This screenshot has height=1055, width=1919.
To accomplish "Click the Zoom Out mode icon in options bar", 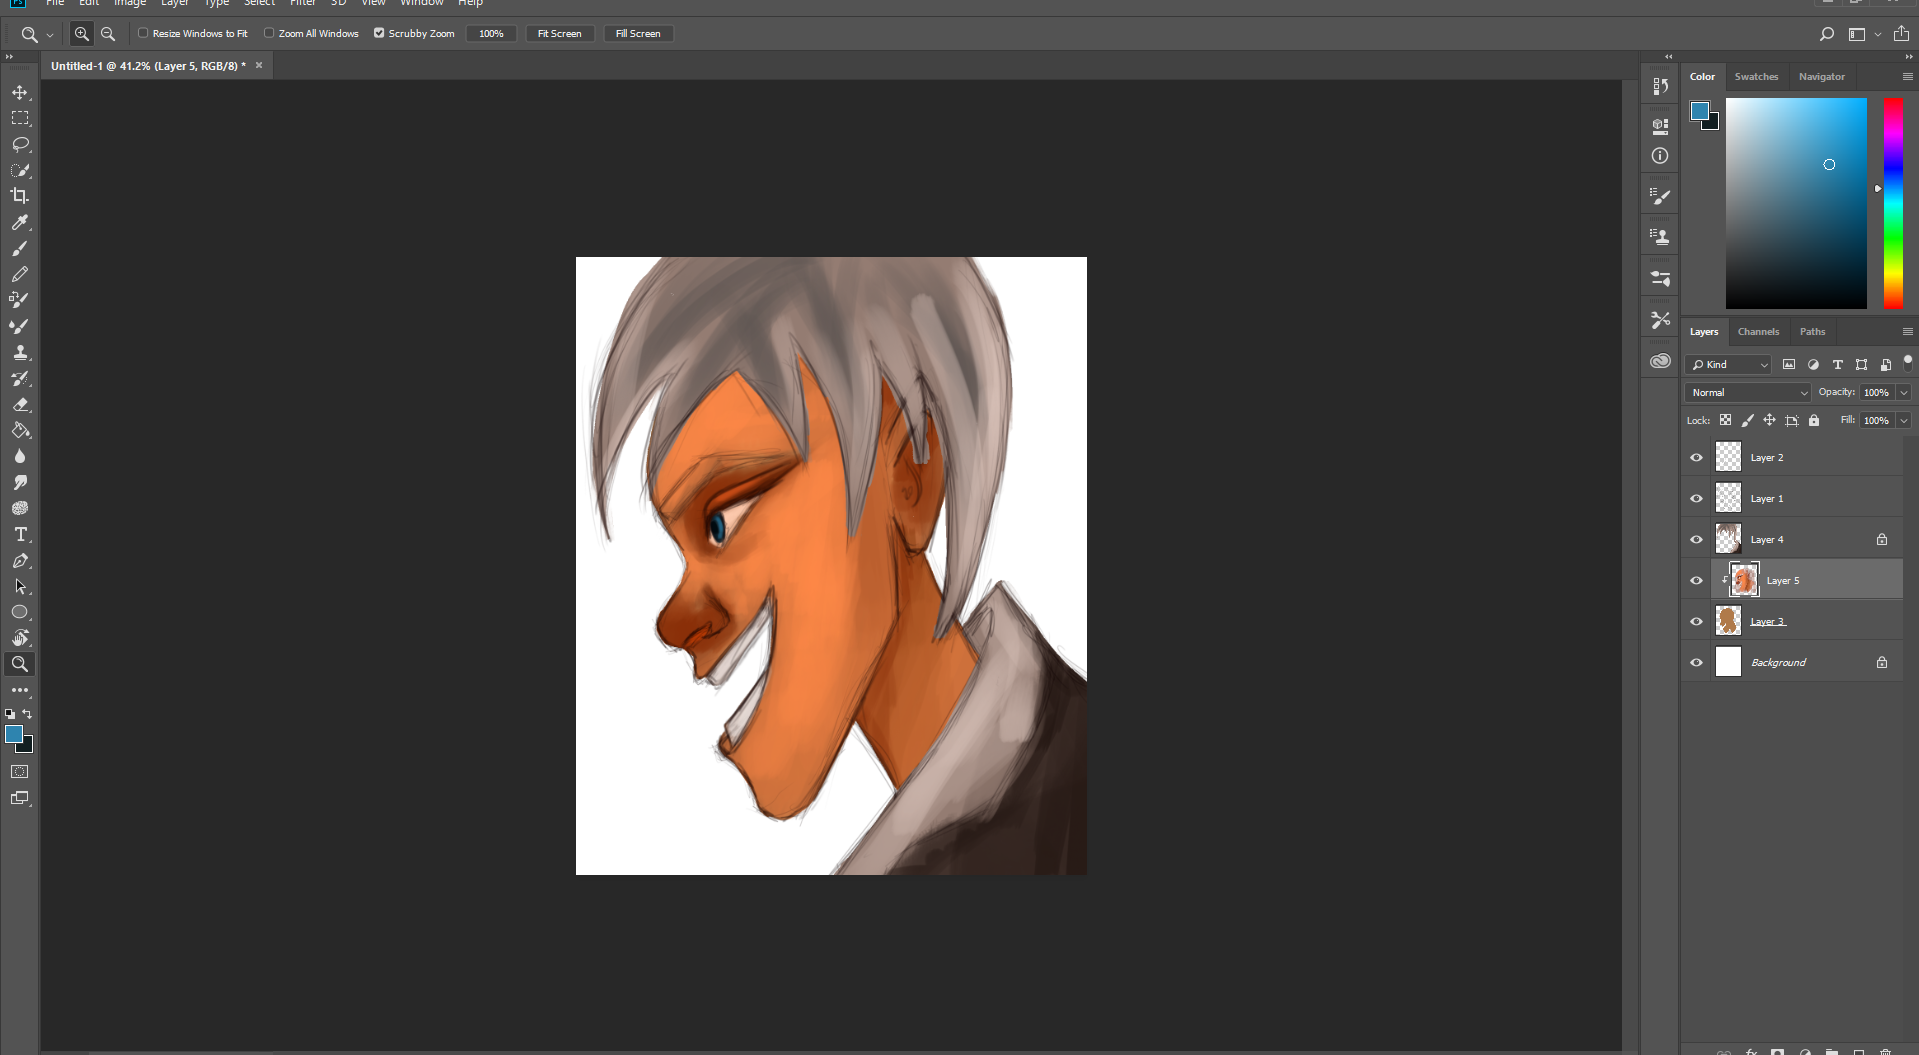I will [108, 34].
